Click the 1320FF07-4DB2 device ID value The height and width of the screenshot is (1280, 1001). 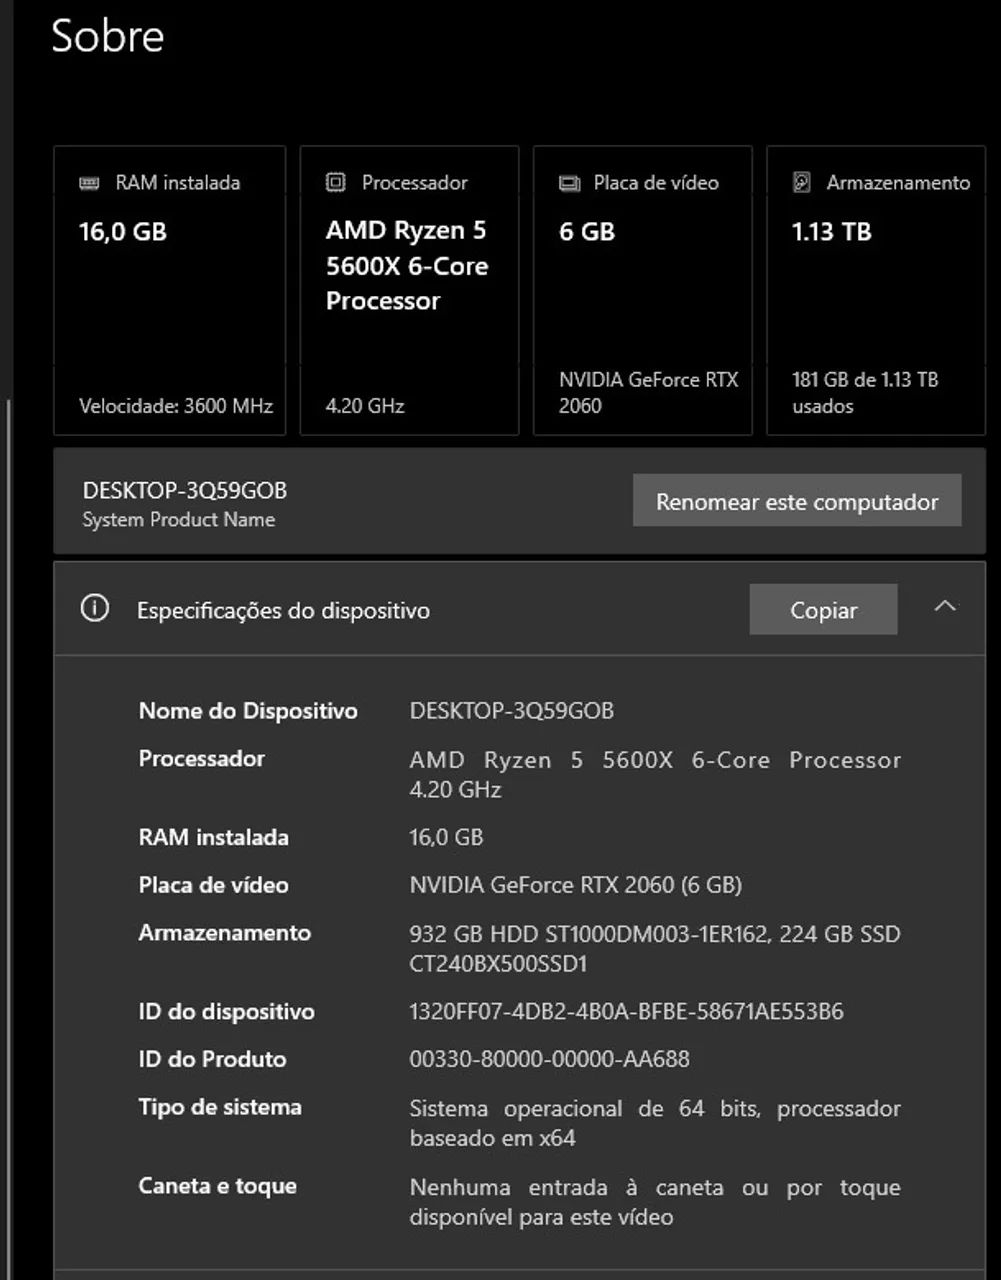(627, 1011)
